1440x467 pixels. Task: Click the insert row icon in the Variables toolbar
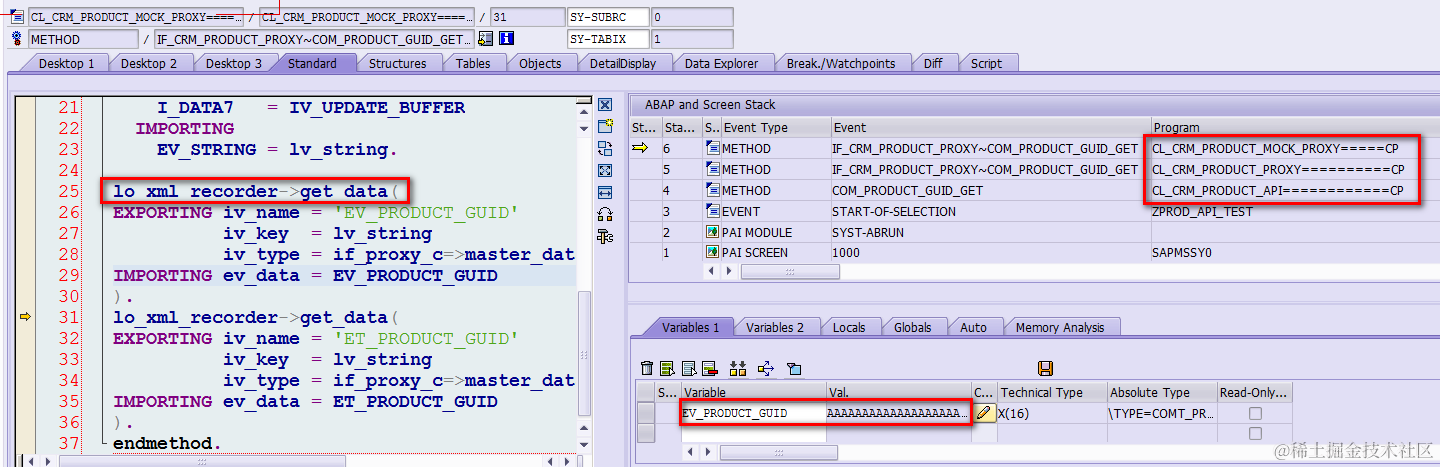click(666, 369)
